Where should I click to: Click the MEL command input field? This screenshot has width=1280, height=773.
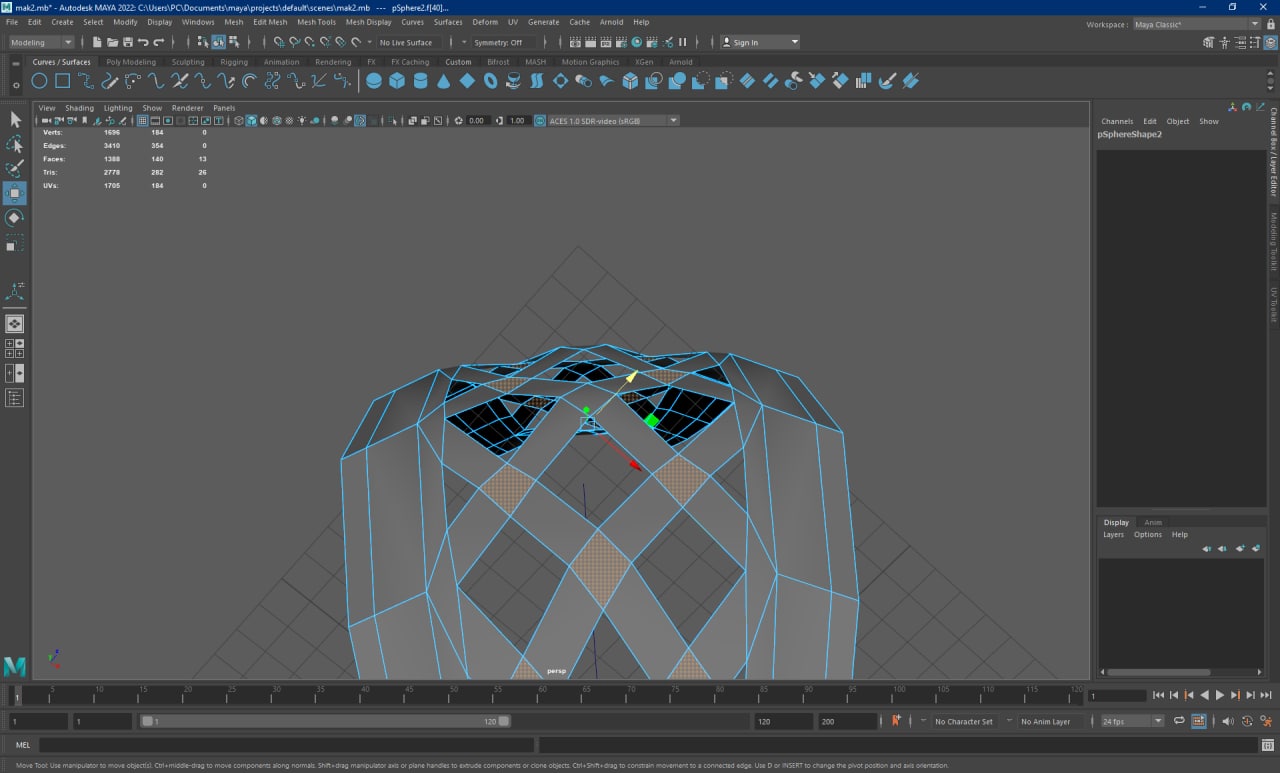pyautogui.click(x=286, y=745)
